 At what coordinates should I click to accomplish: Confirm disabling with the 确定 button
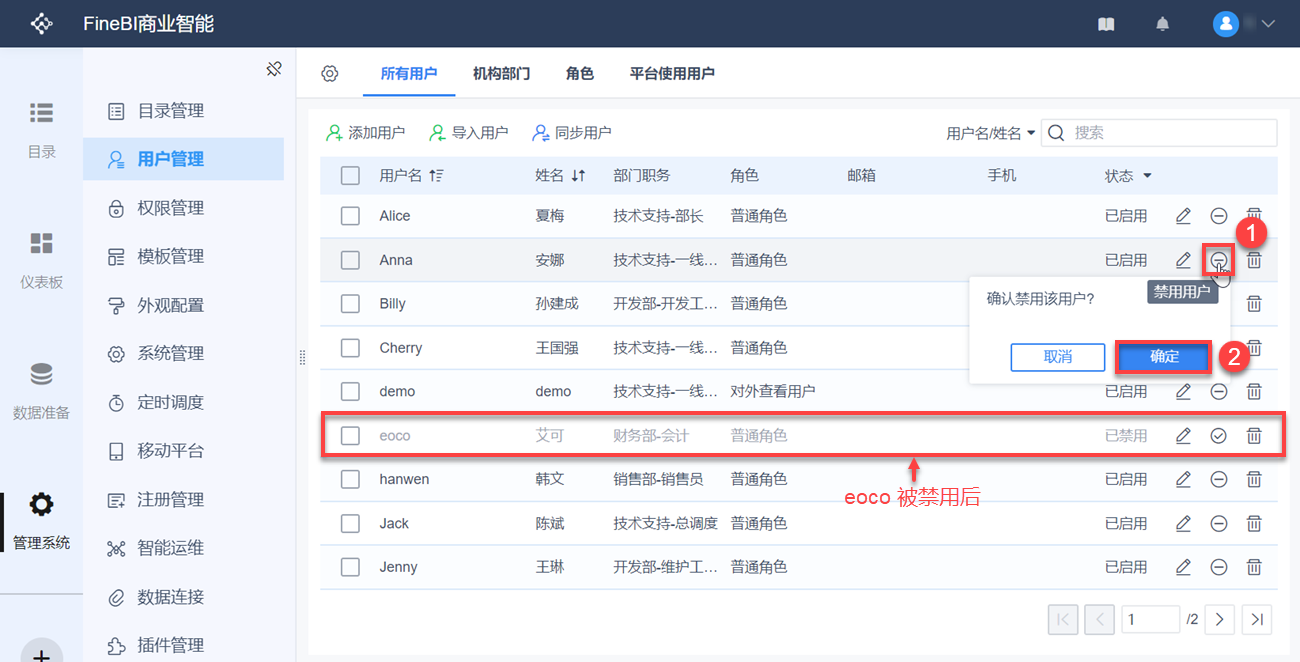(1164, 357)
